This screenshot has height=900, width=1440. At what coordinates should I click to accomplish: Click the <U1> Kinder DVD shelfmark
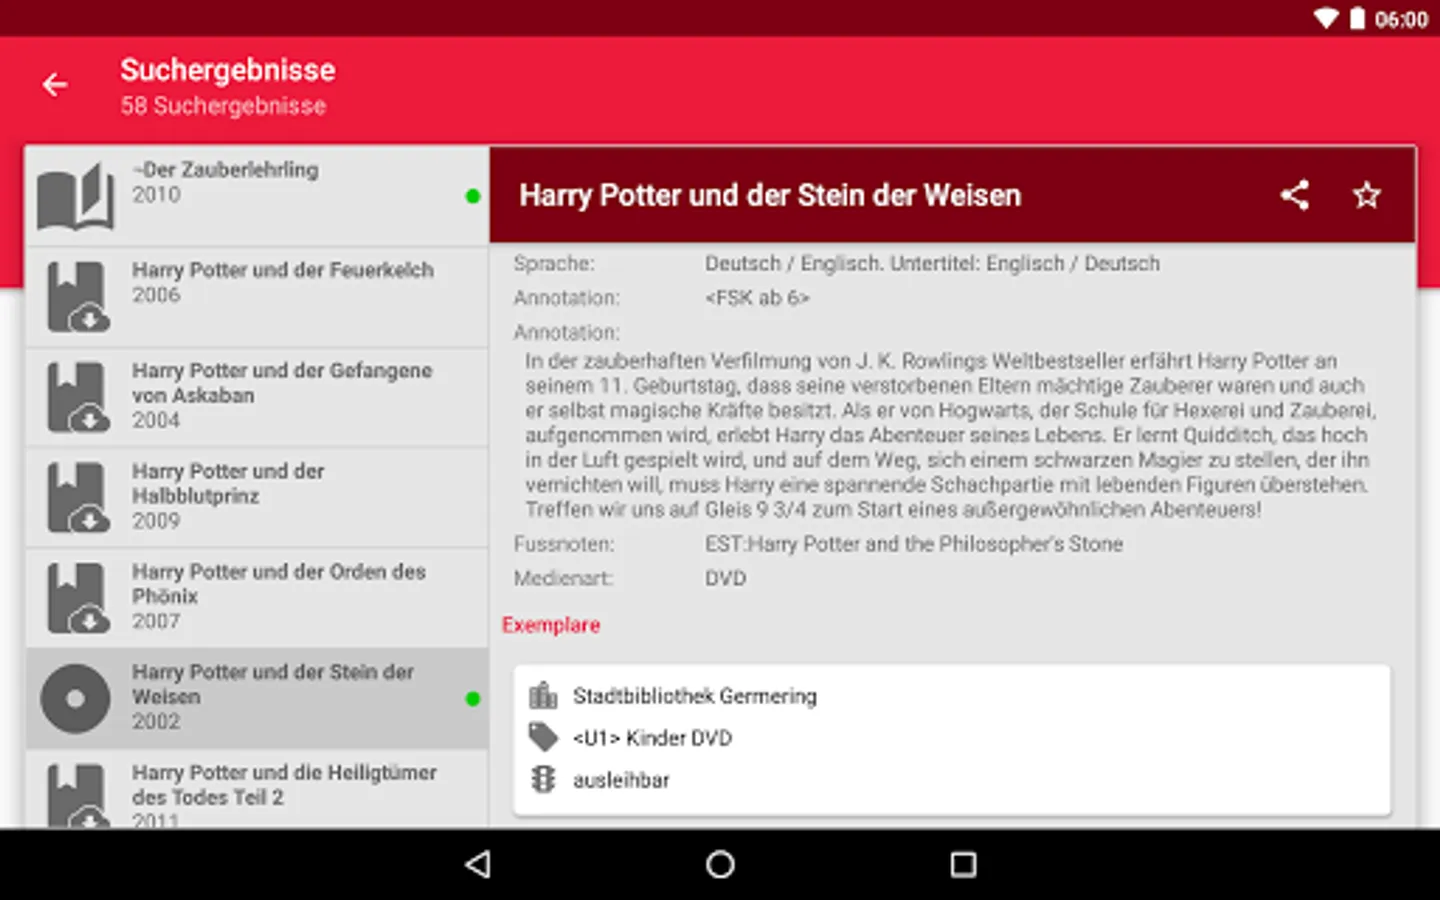(652, 738)
